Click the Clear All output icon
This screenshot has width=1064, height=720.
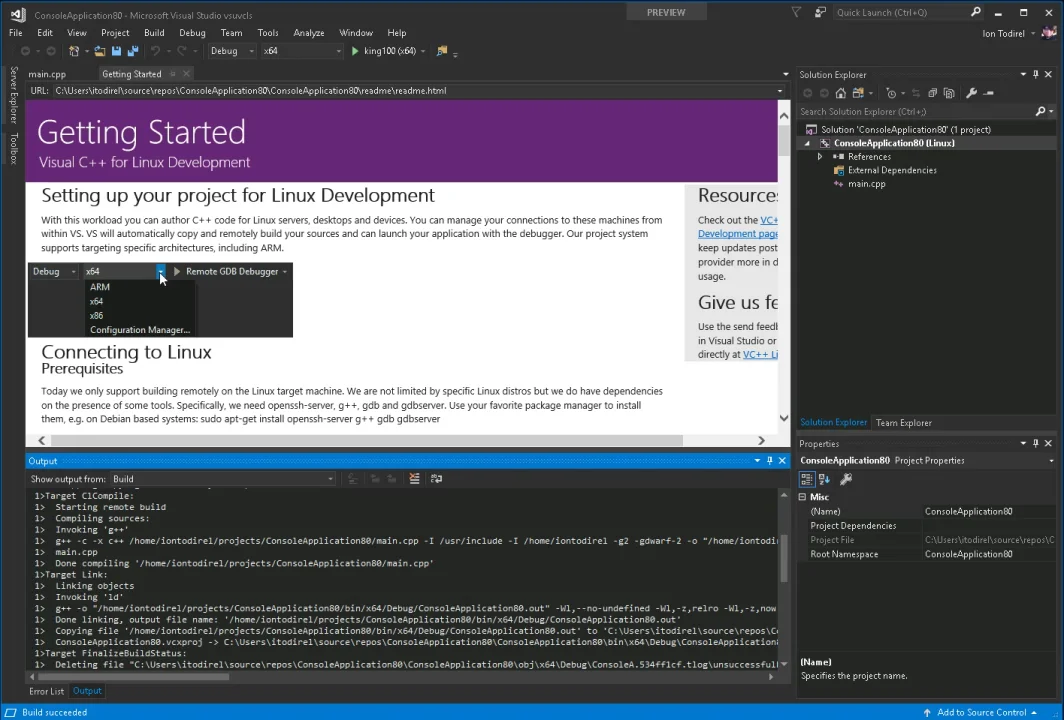point(415,478)
